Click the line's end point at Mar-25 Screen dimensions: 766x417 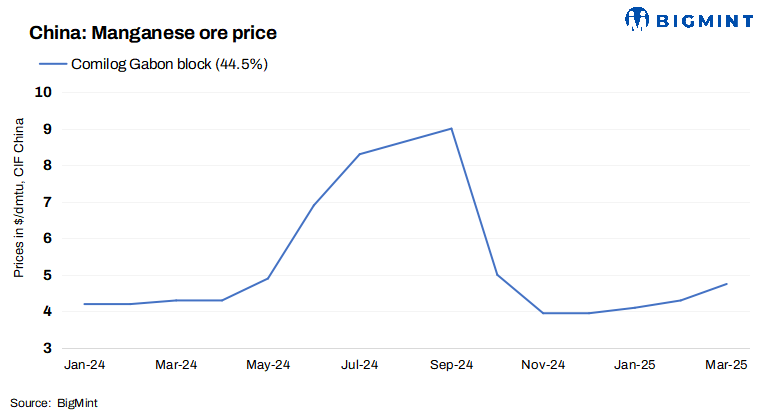click(x=727, y=284)
